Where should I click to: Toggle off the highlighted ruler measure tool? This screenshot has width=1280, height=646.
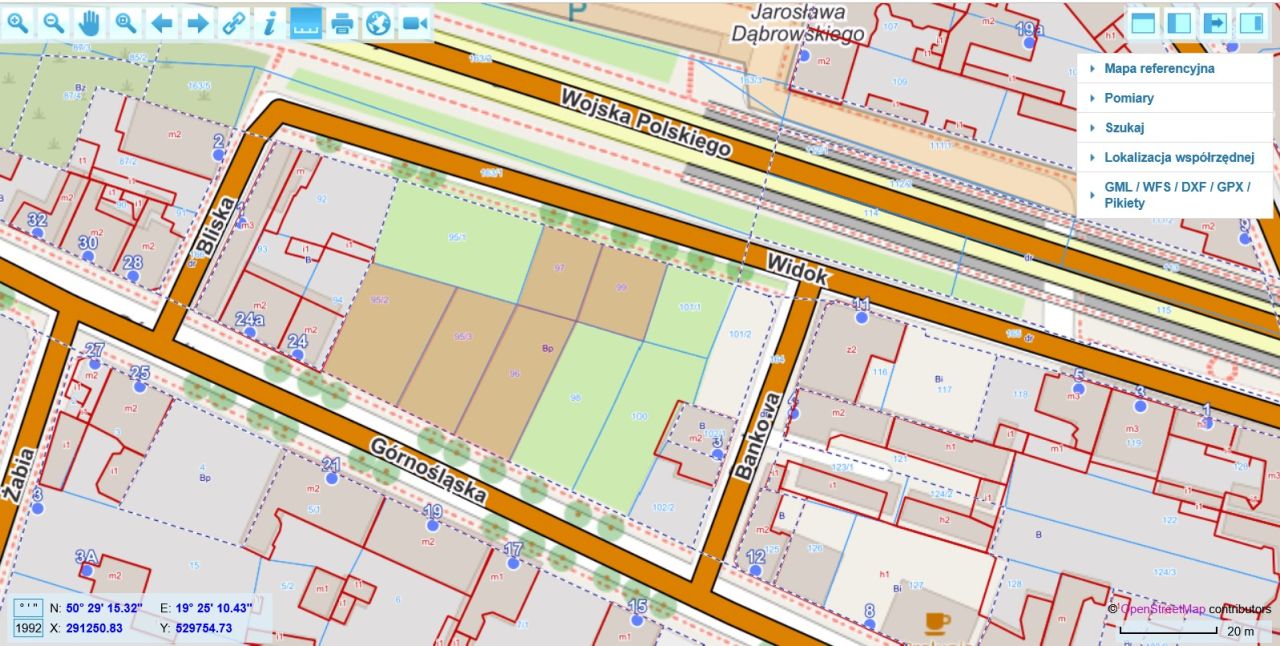305,22
